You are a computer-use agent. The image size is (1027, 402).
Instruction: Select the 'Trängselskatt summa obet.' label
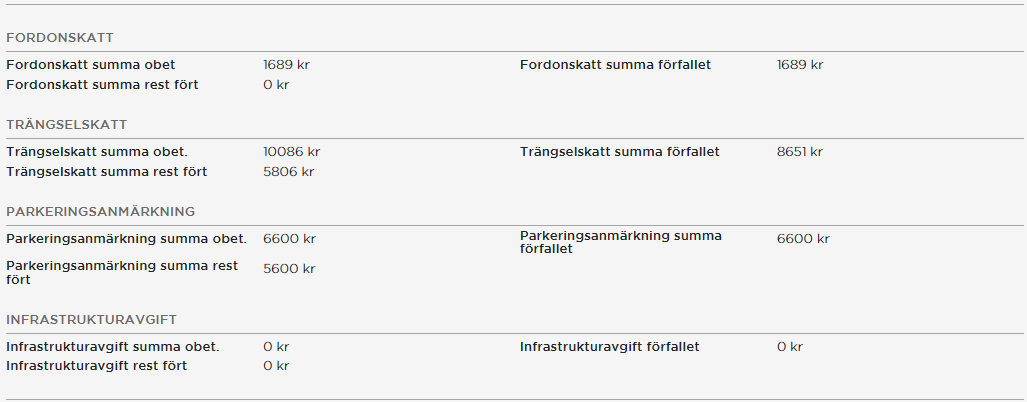pos(97,152)
